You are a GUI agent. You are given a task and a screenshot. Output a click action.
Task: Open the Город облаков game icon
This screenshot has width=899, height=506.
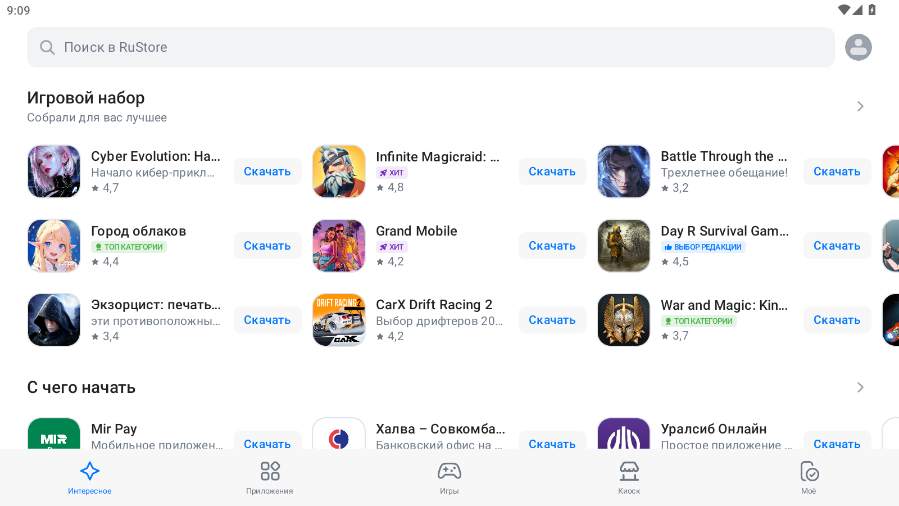(x=54, y=246)
